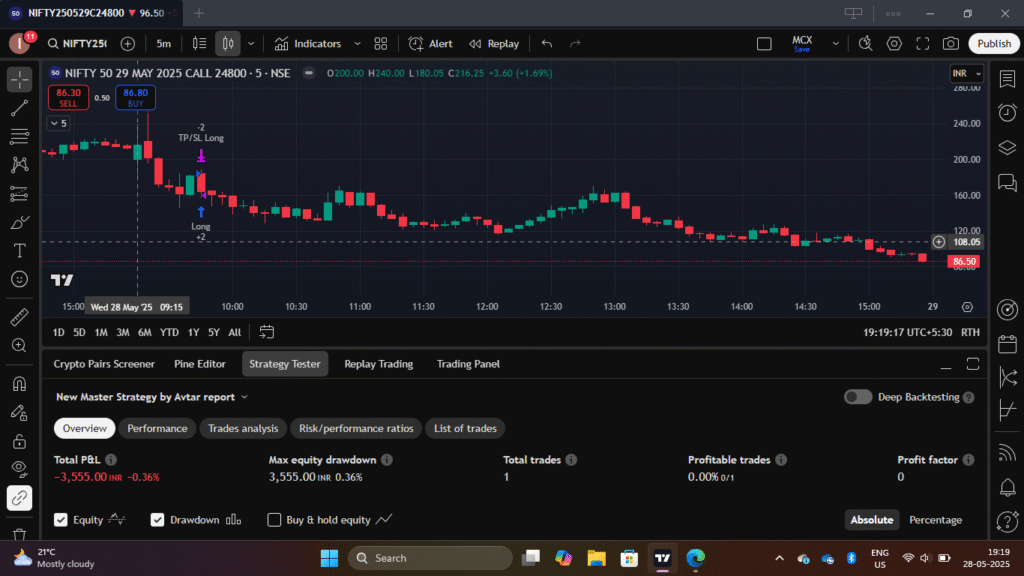Enable the Deep Backtesting switch

[857, 397]
